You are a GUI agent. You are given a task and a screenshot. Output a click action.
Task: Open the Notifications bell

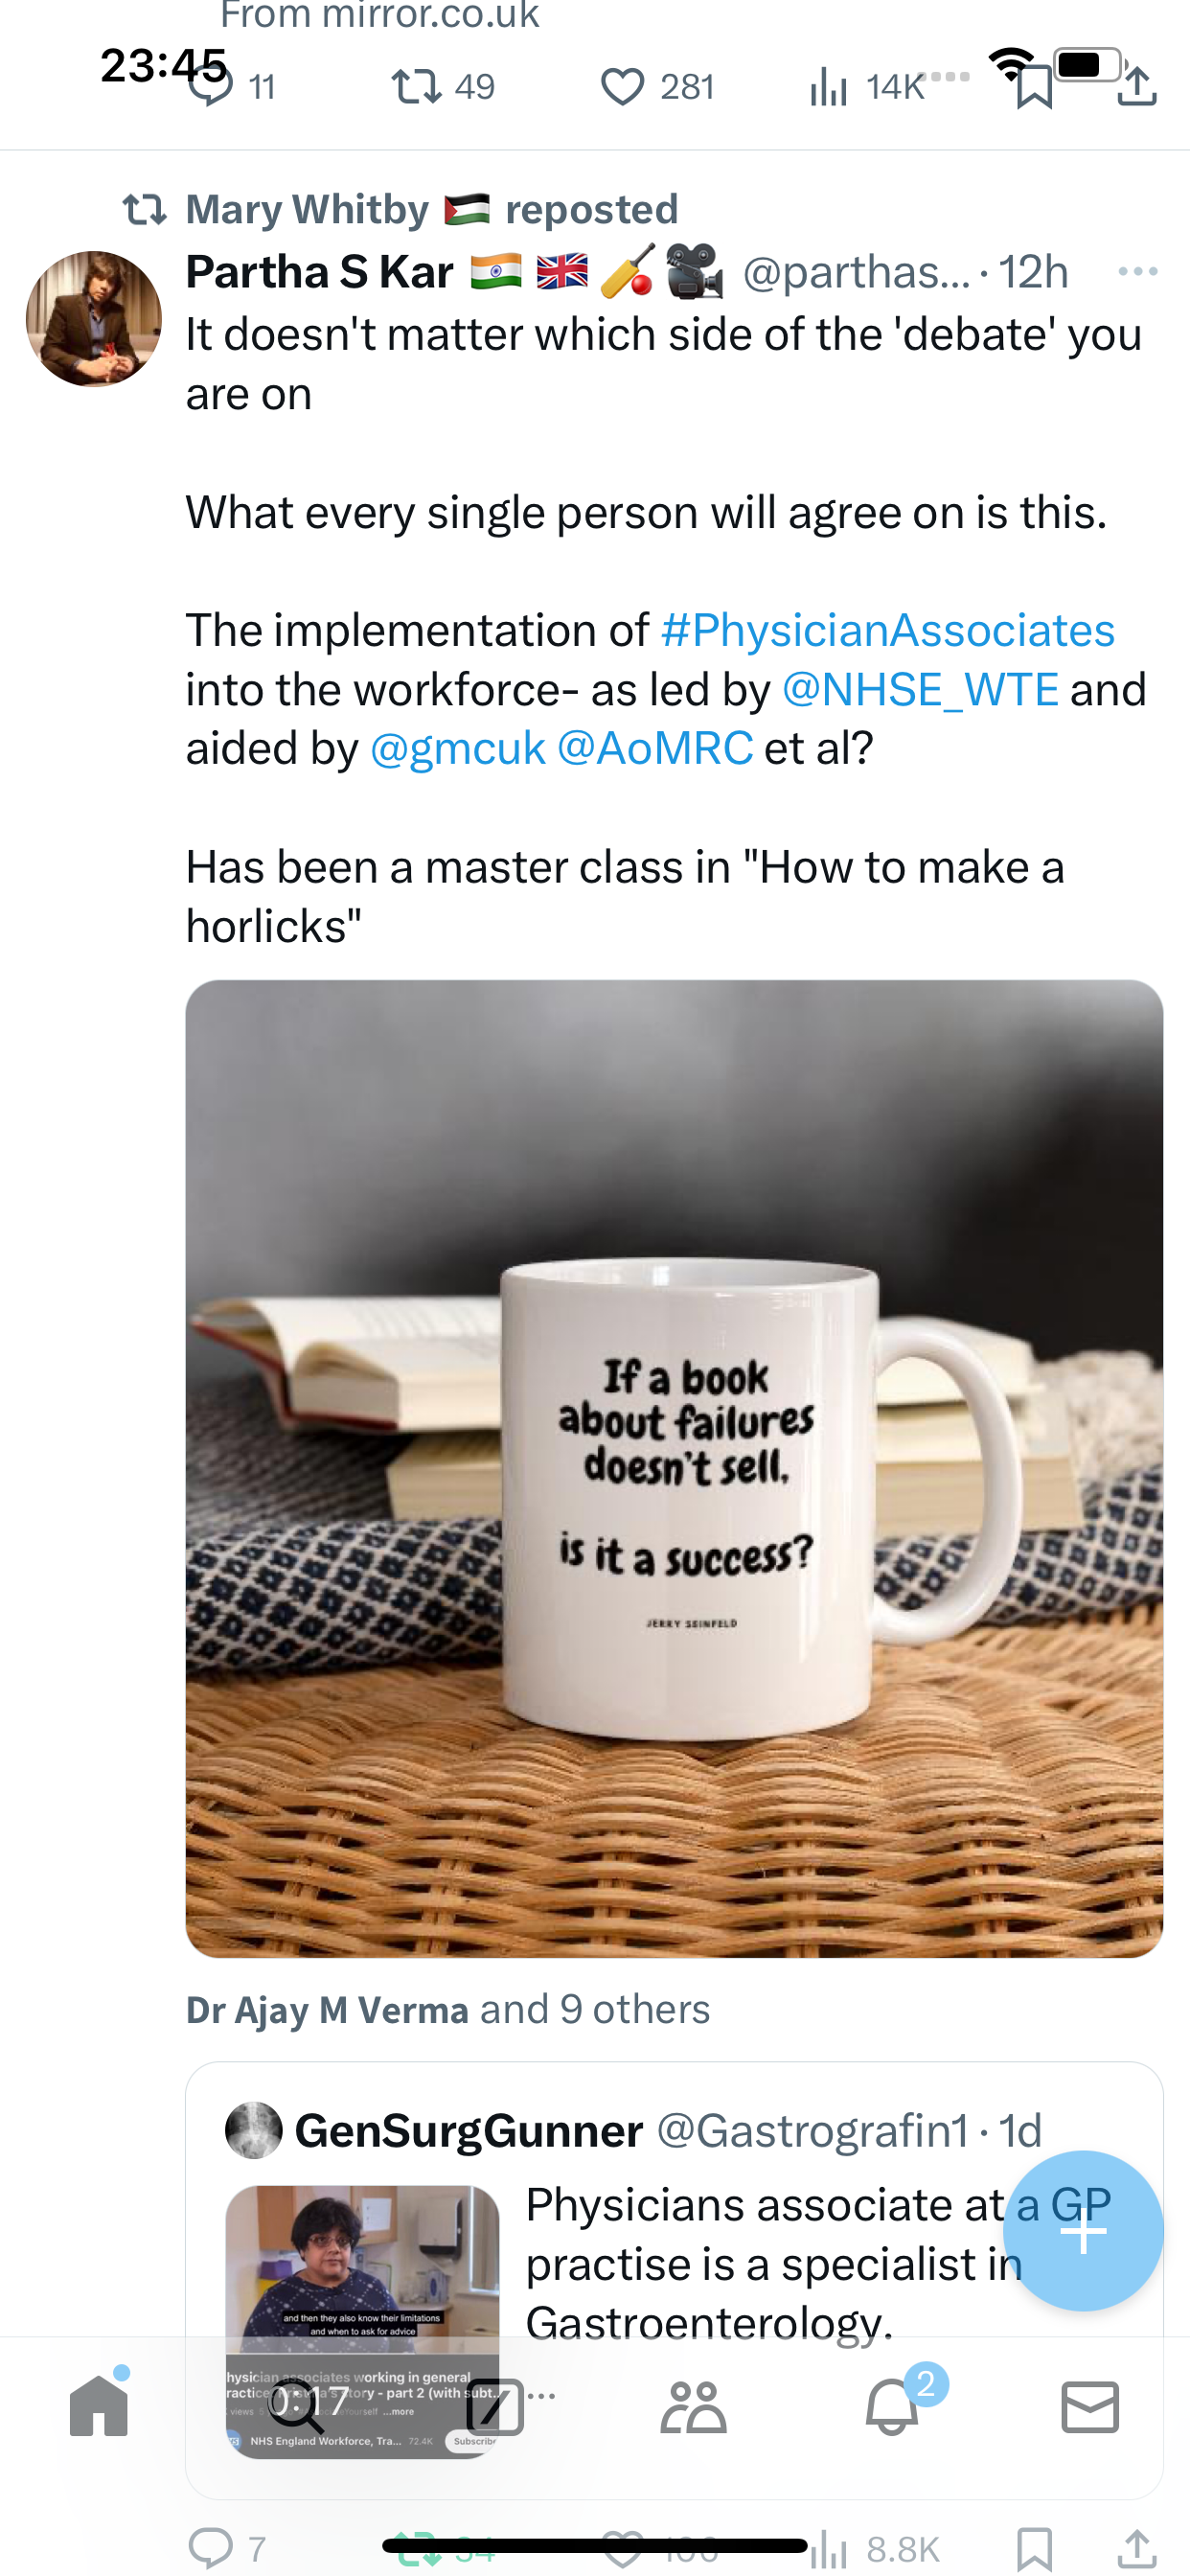coord(892,2407)
